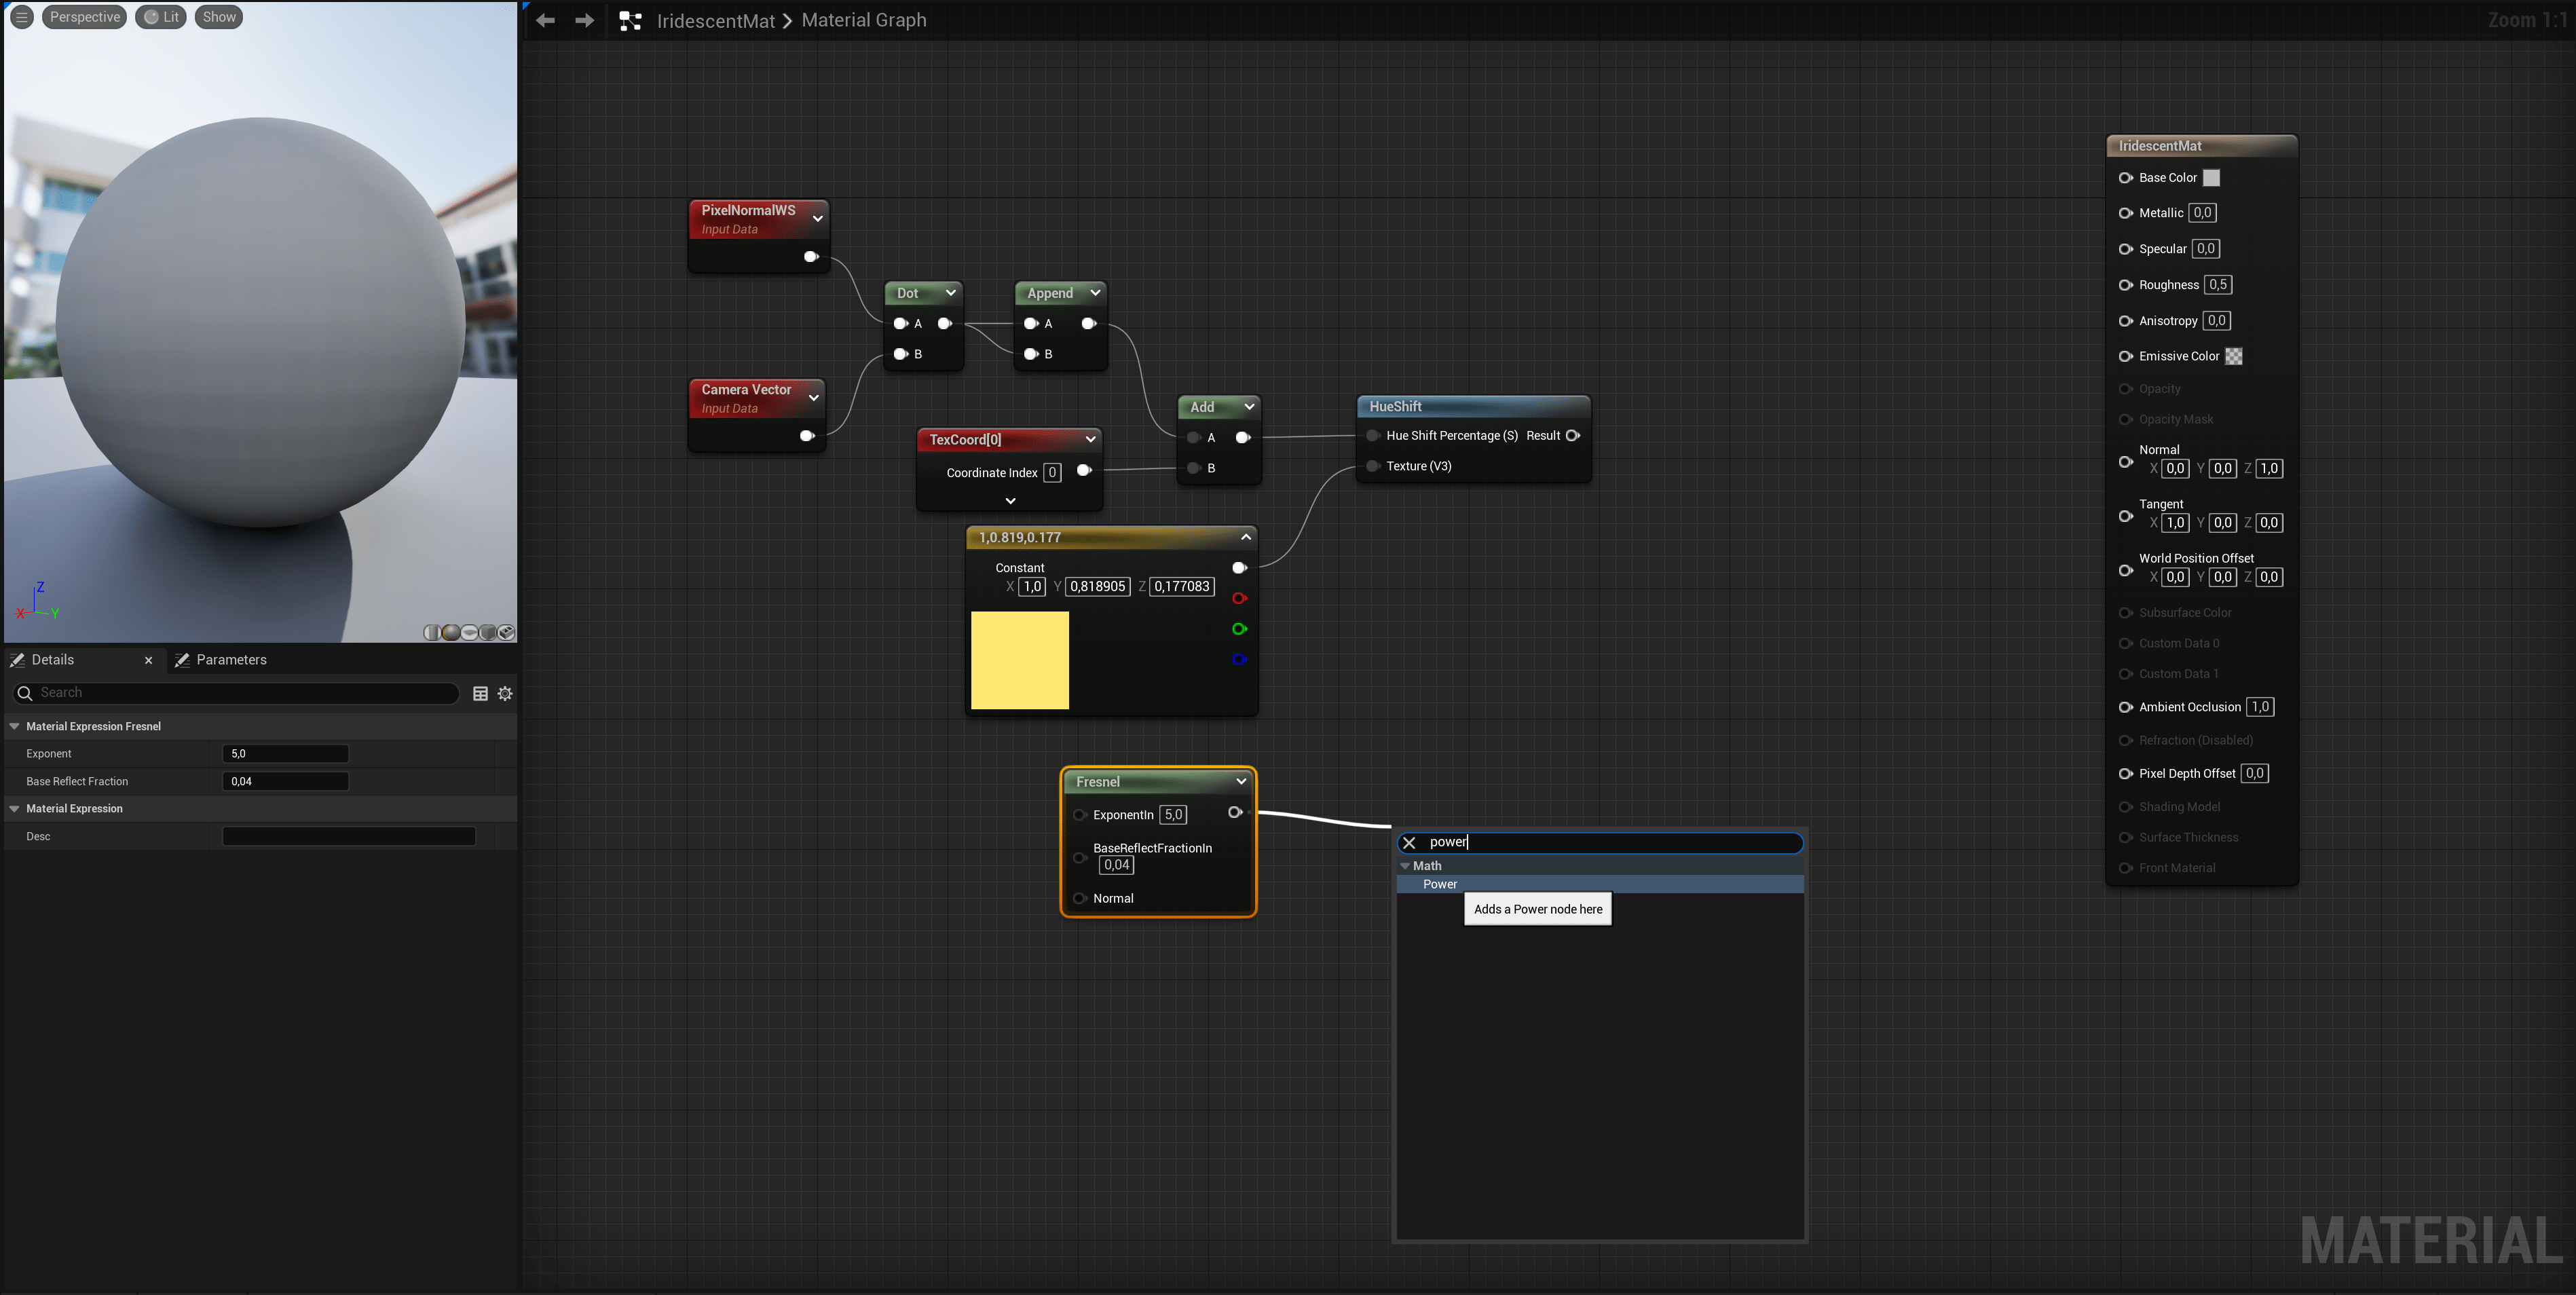Clear the power search text

click(1409, 843)
